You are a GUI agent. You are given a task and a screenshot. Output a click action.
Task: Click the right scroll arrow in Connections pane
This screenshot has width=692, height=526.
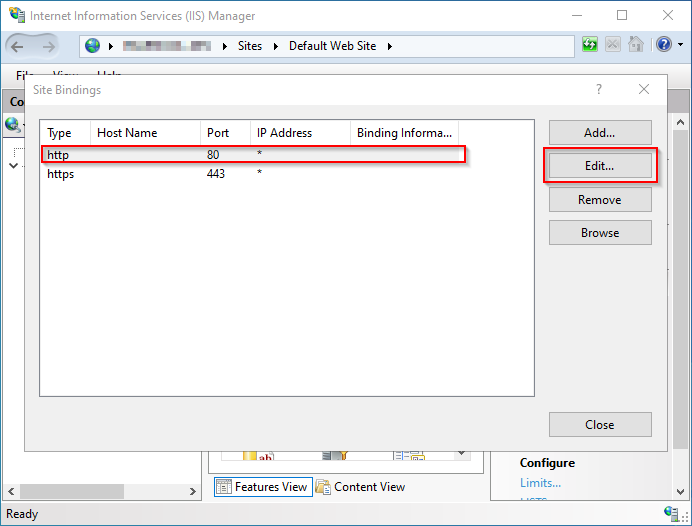coord(192,491)
